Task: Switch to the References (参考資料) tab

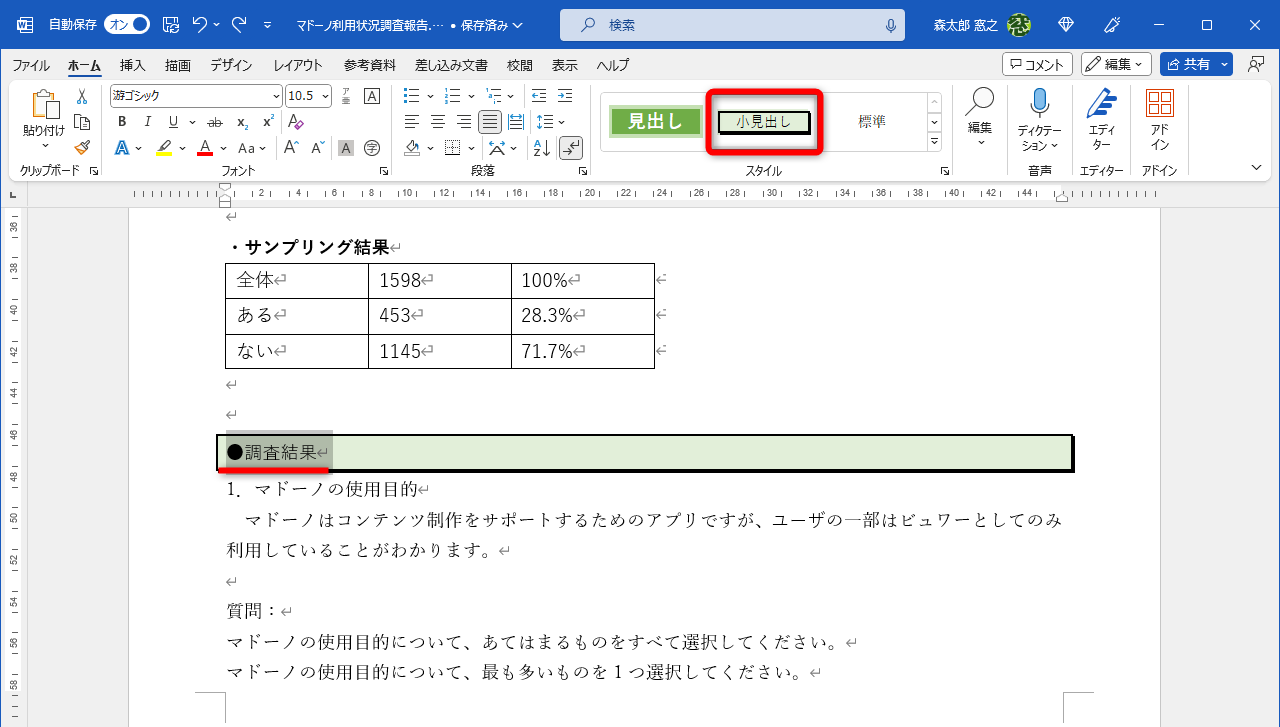Action: coord(372,65)
